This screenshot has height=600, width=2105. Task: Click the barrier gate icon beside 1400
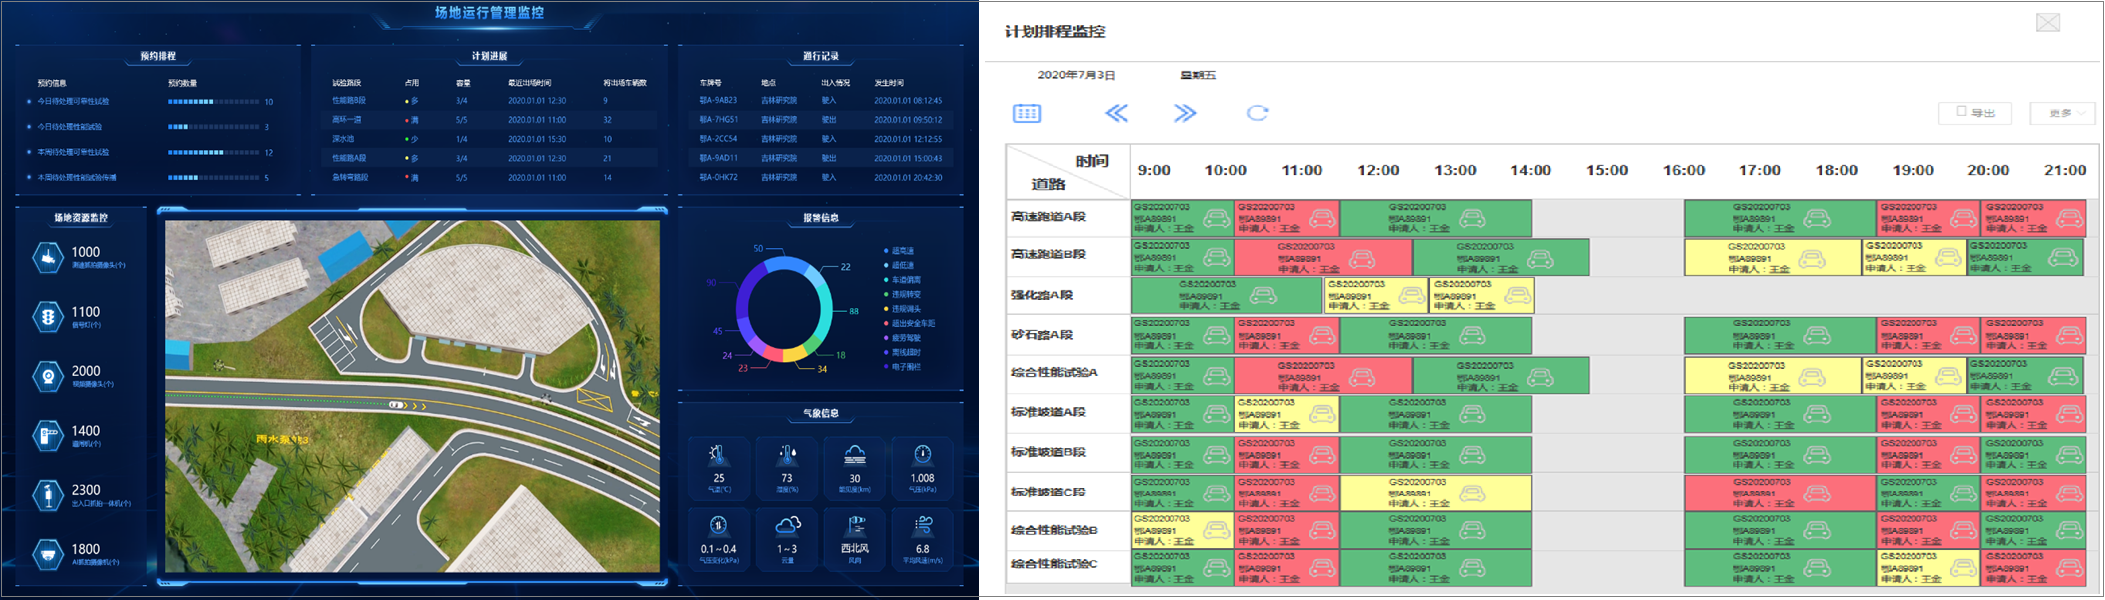tap(48, 436)
